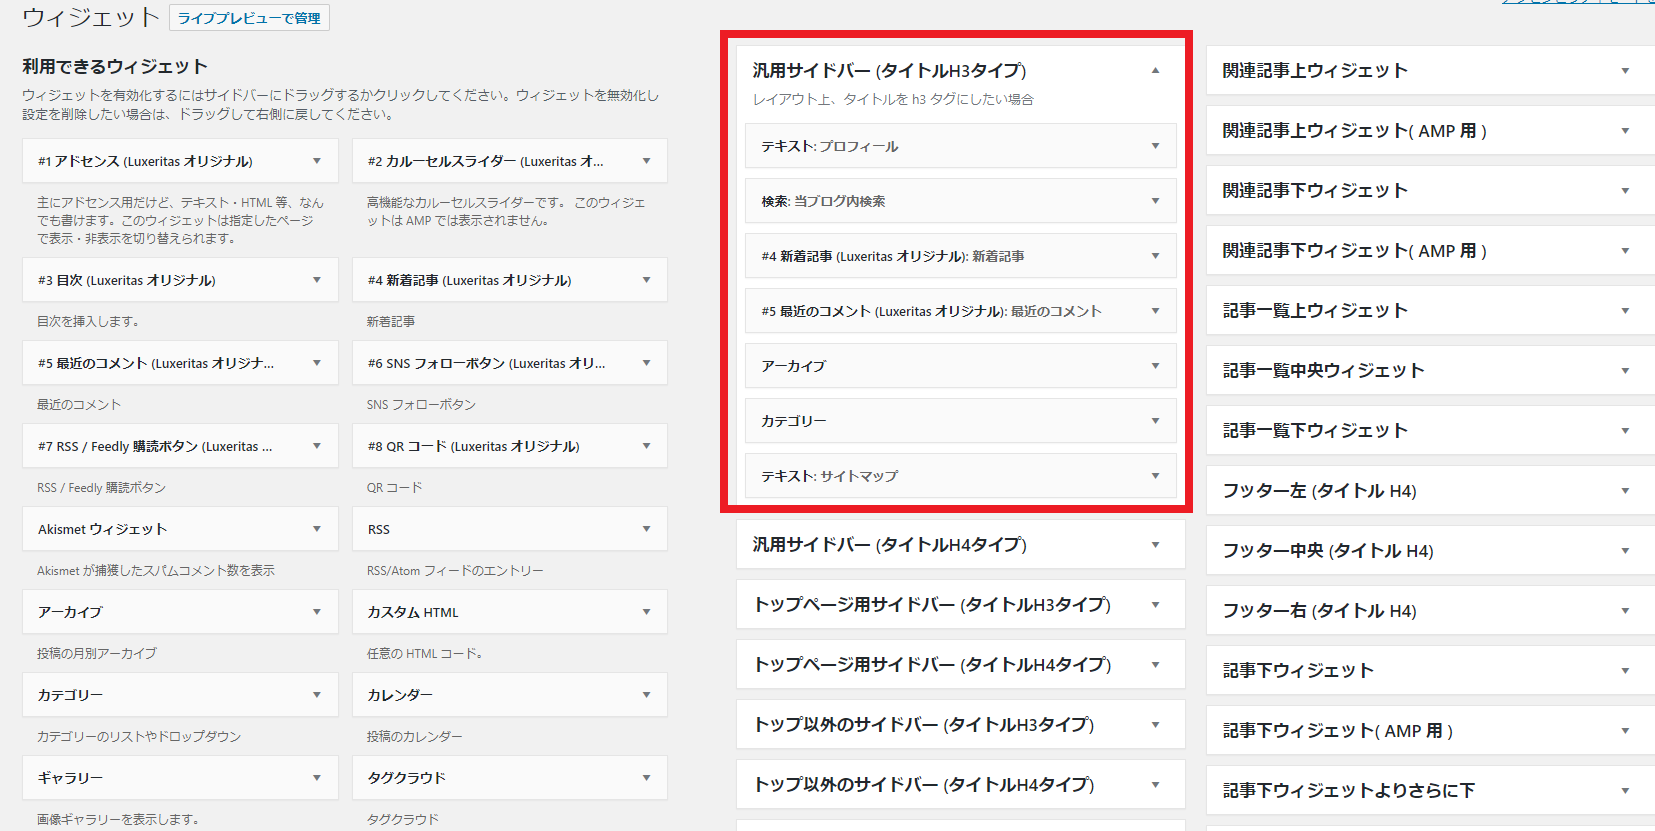
Task: Expand the 汎用サイドバー (タイトルH4タイプ) area
Action: (1155, 545)
